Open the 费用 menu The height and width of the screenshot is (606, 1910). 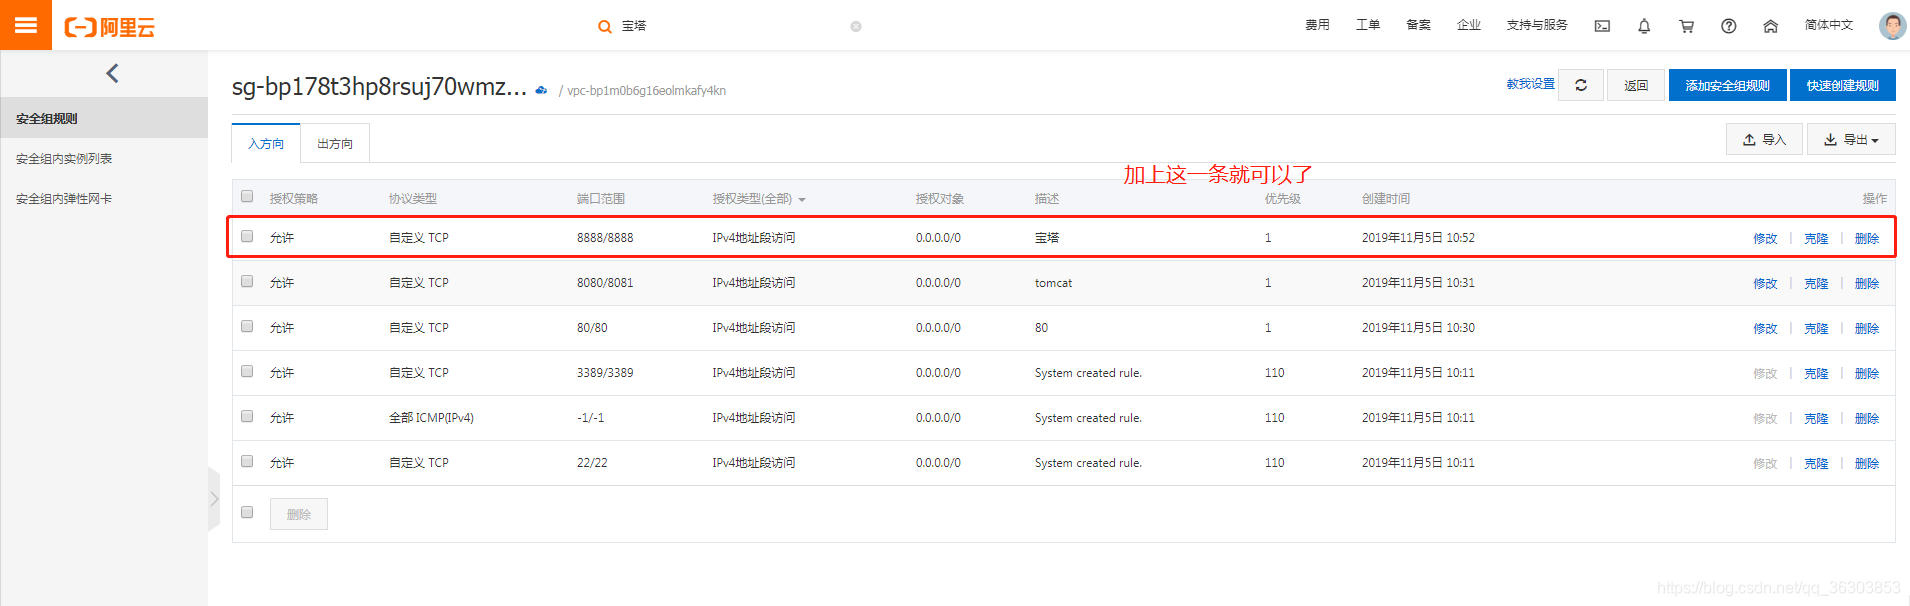point(1317,25)
